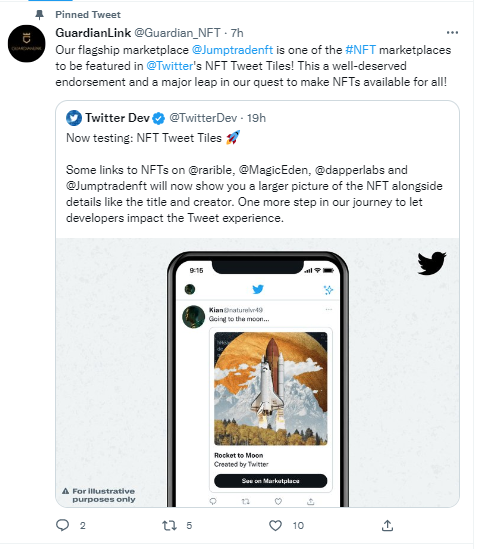This screenshot has height=549, width=488.
Task: Click the @Guardian_NFT handle
Action: tap(177, 33)
